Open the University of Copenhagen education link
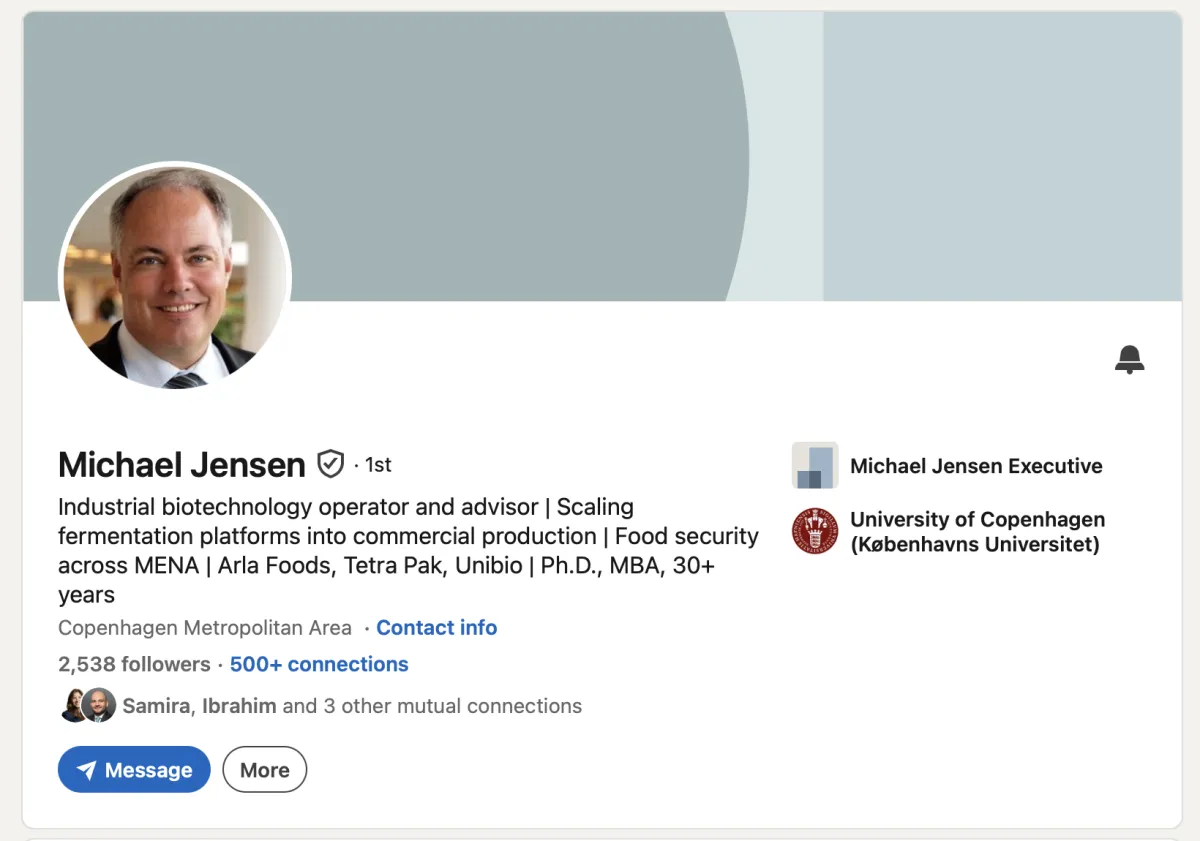The image size is (1200, 841). click(977, 532)
